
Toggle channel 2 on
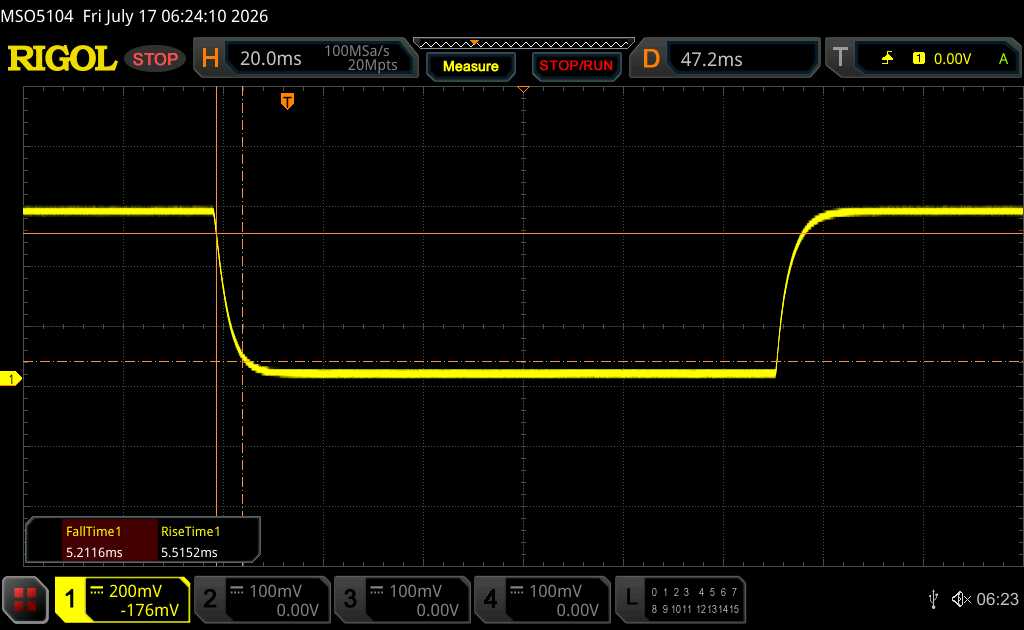click(210, 599)
